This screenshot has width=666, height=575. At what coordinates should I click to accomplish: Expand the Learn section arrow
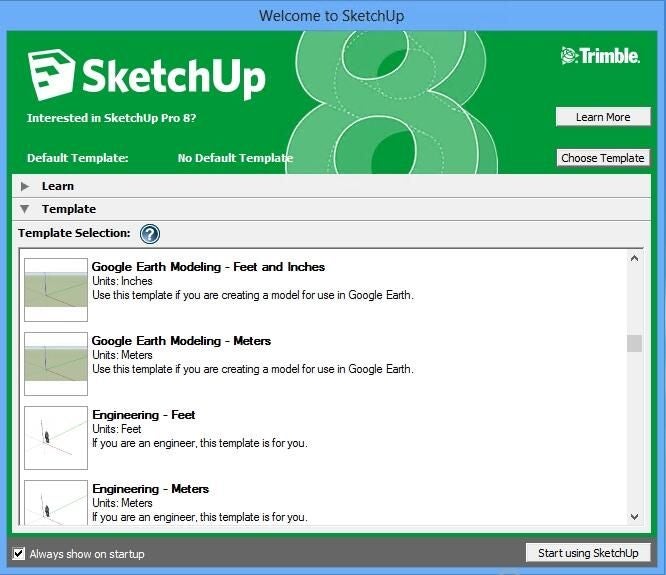(25, 186)
